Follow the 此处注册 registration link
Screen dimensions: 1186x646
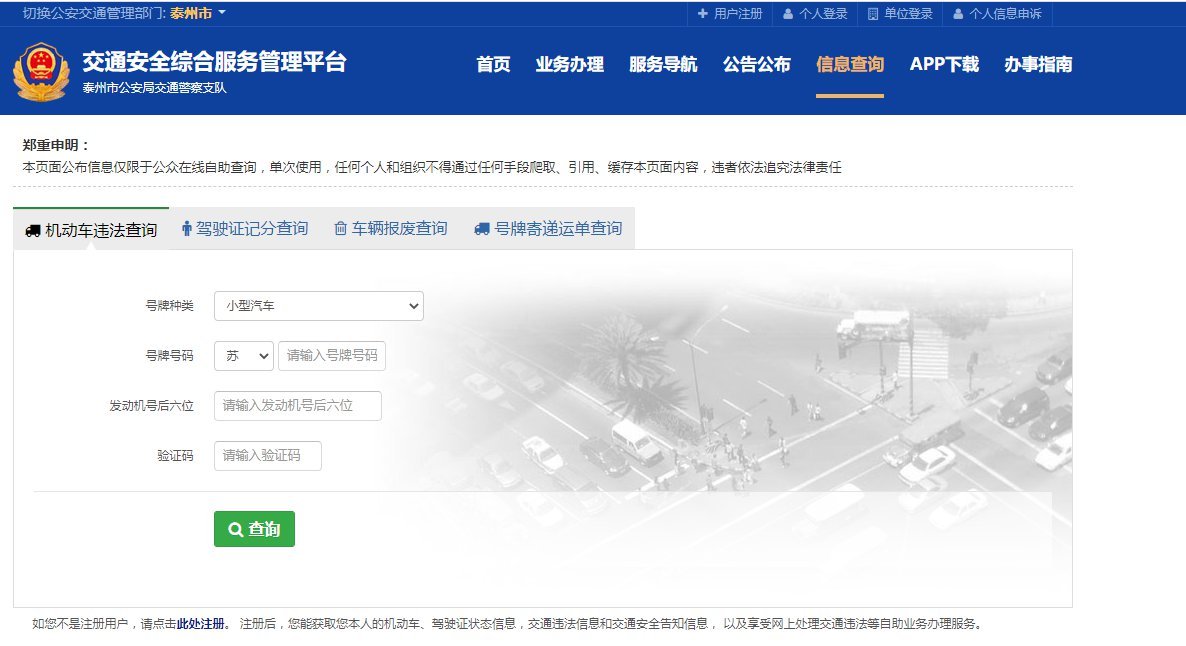[x=201, y=624]
